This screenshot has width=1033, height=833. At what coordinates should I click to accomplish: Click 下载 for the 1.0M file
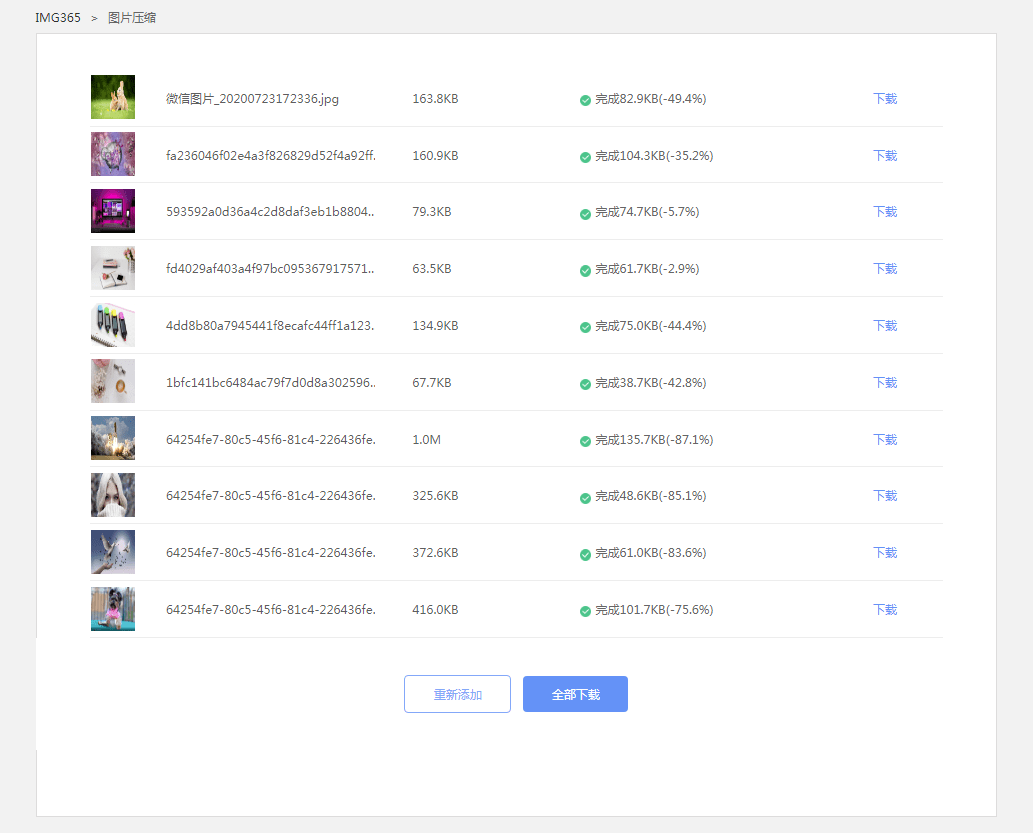click(885, 440)
